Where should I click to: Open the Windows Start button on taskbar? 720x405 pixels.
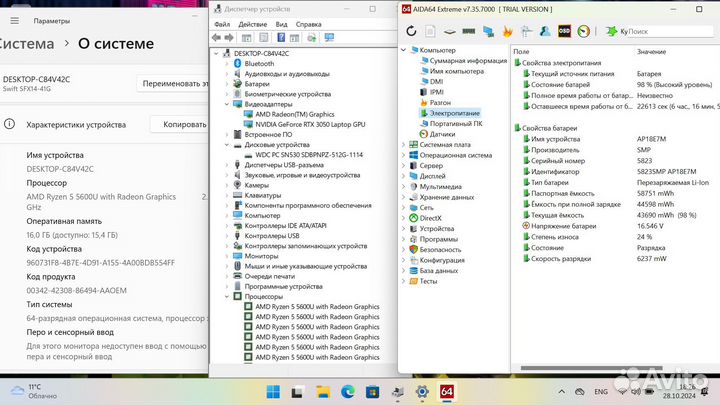[x=273, y=392]
